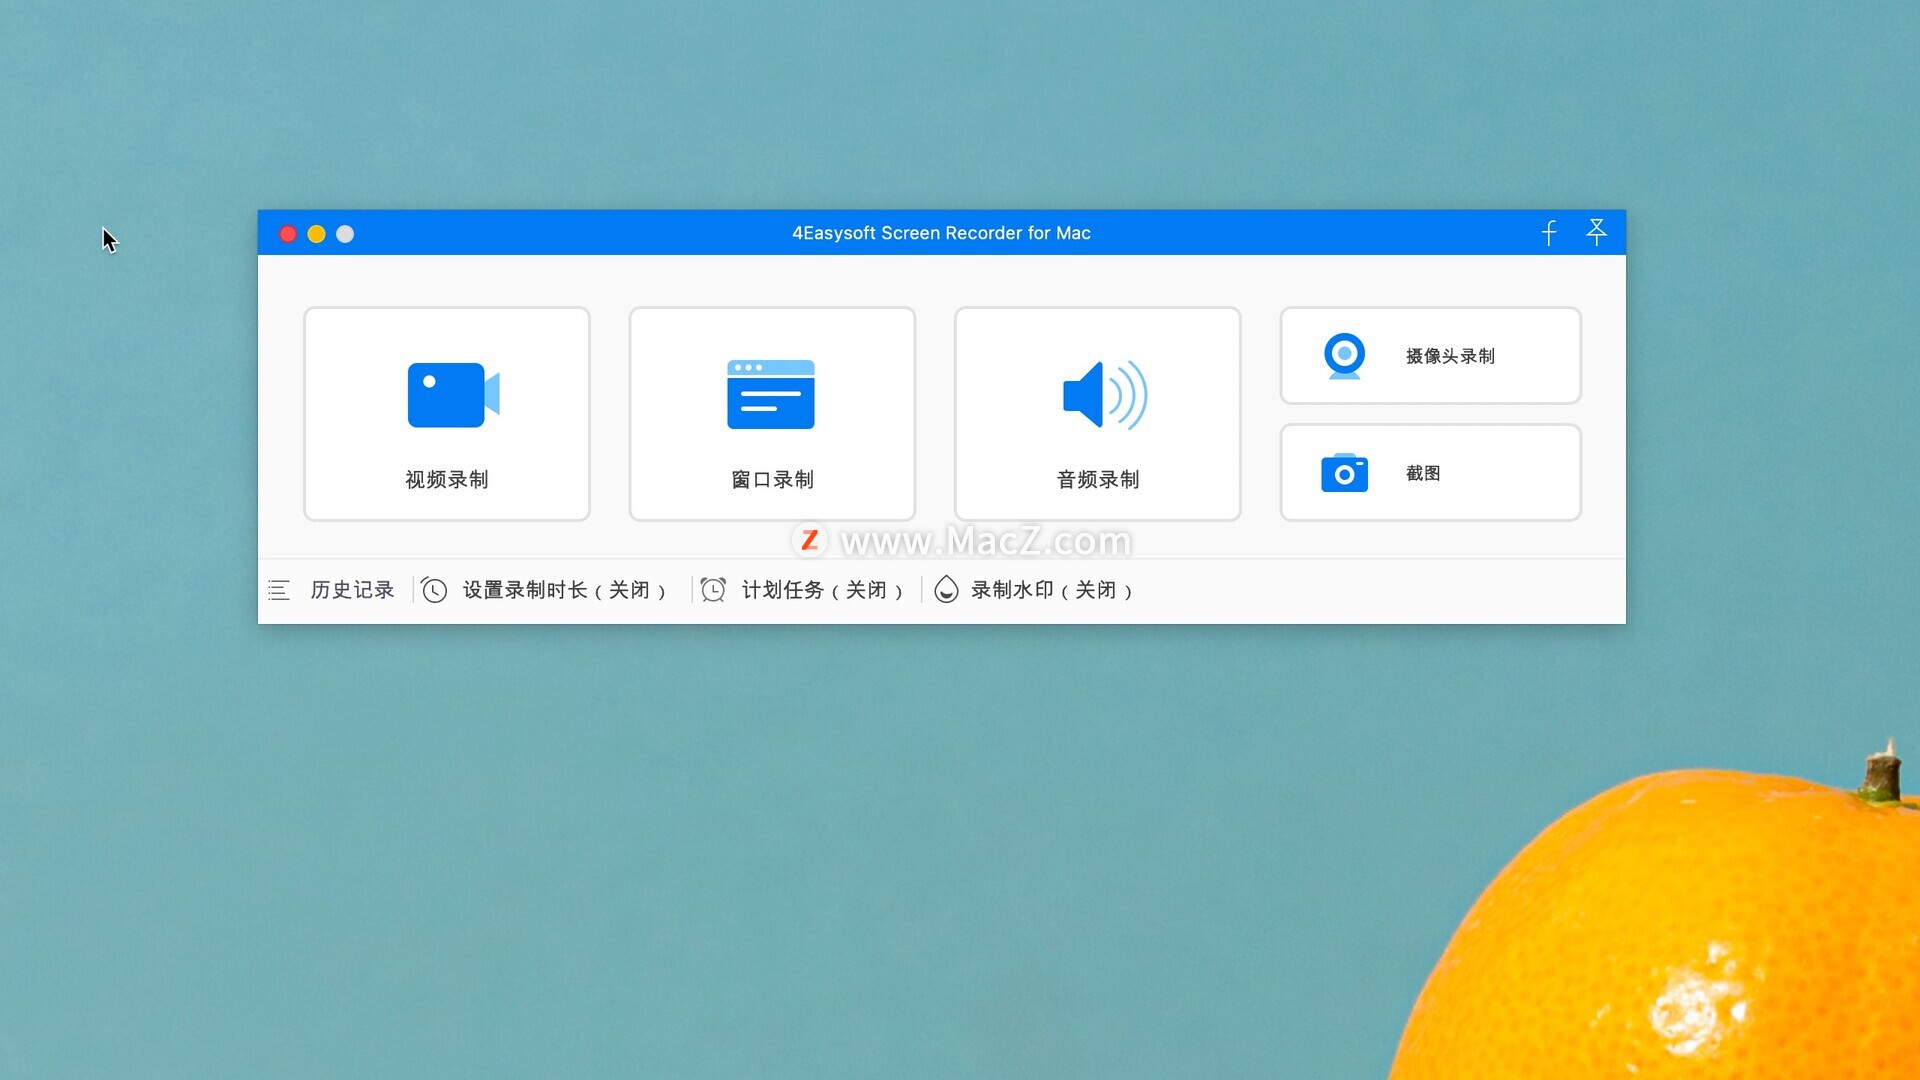The image size is (1920, 1080).
Task: Select the 音频录制 label text
Action: point(1098,480)
